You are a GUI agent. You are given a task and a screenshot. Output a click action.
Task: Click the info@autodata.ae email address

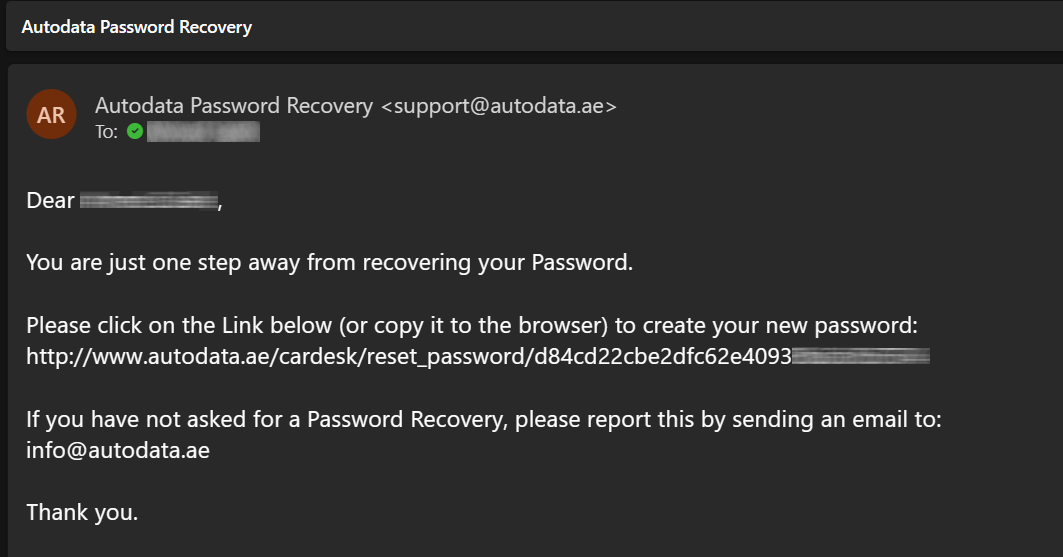tap(118, 451)
